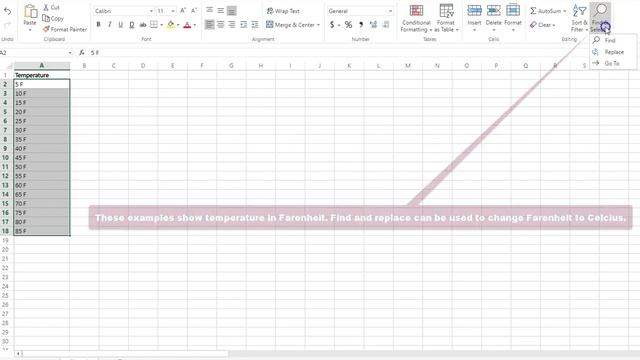Image resolution: width=640 pixels, height=360 pixels.
Task: Click the Paste clipboard icon
Action: 30,11
